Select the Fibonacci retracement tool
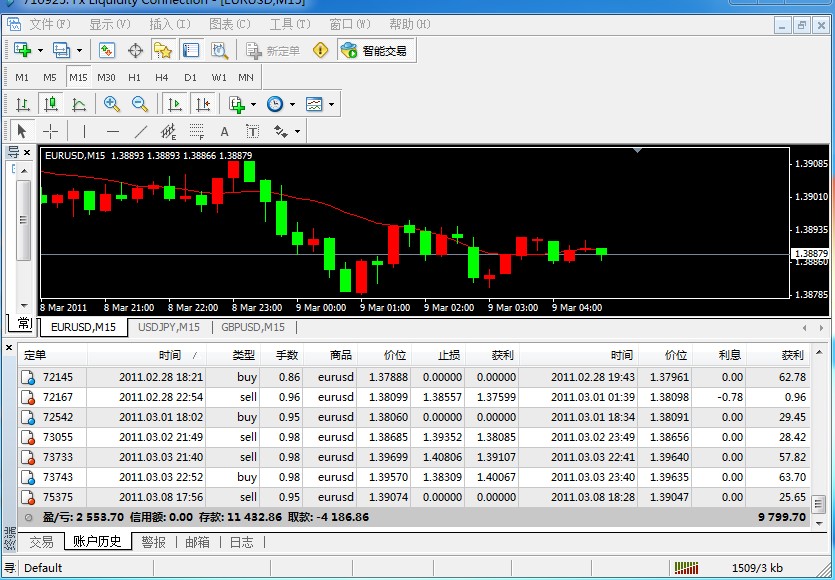 click(197, 131)
